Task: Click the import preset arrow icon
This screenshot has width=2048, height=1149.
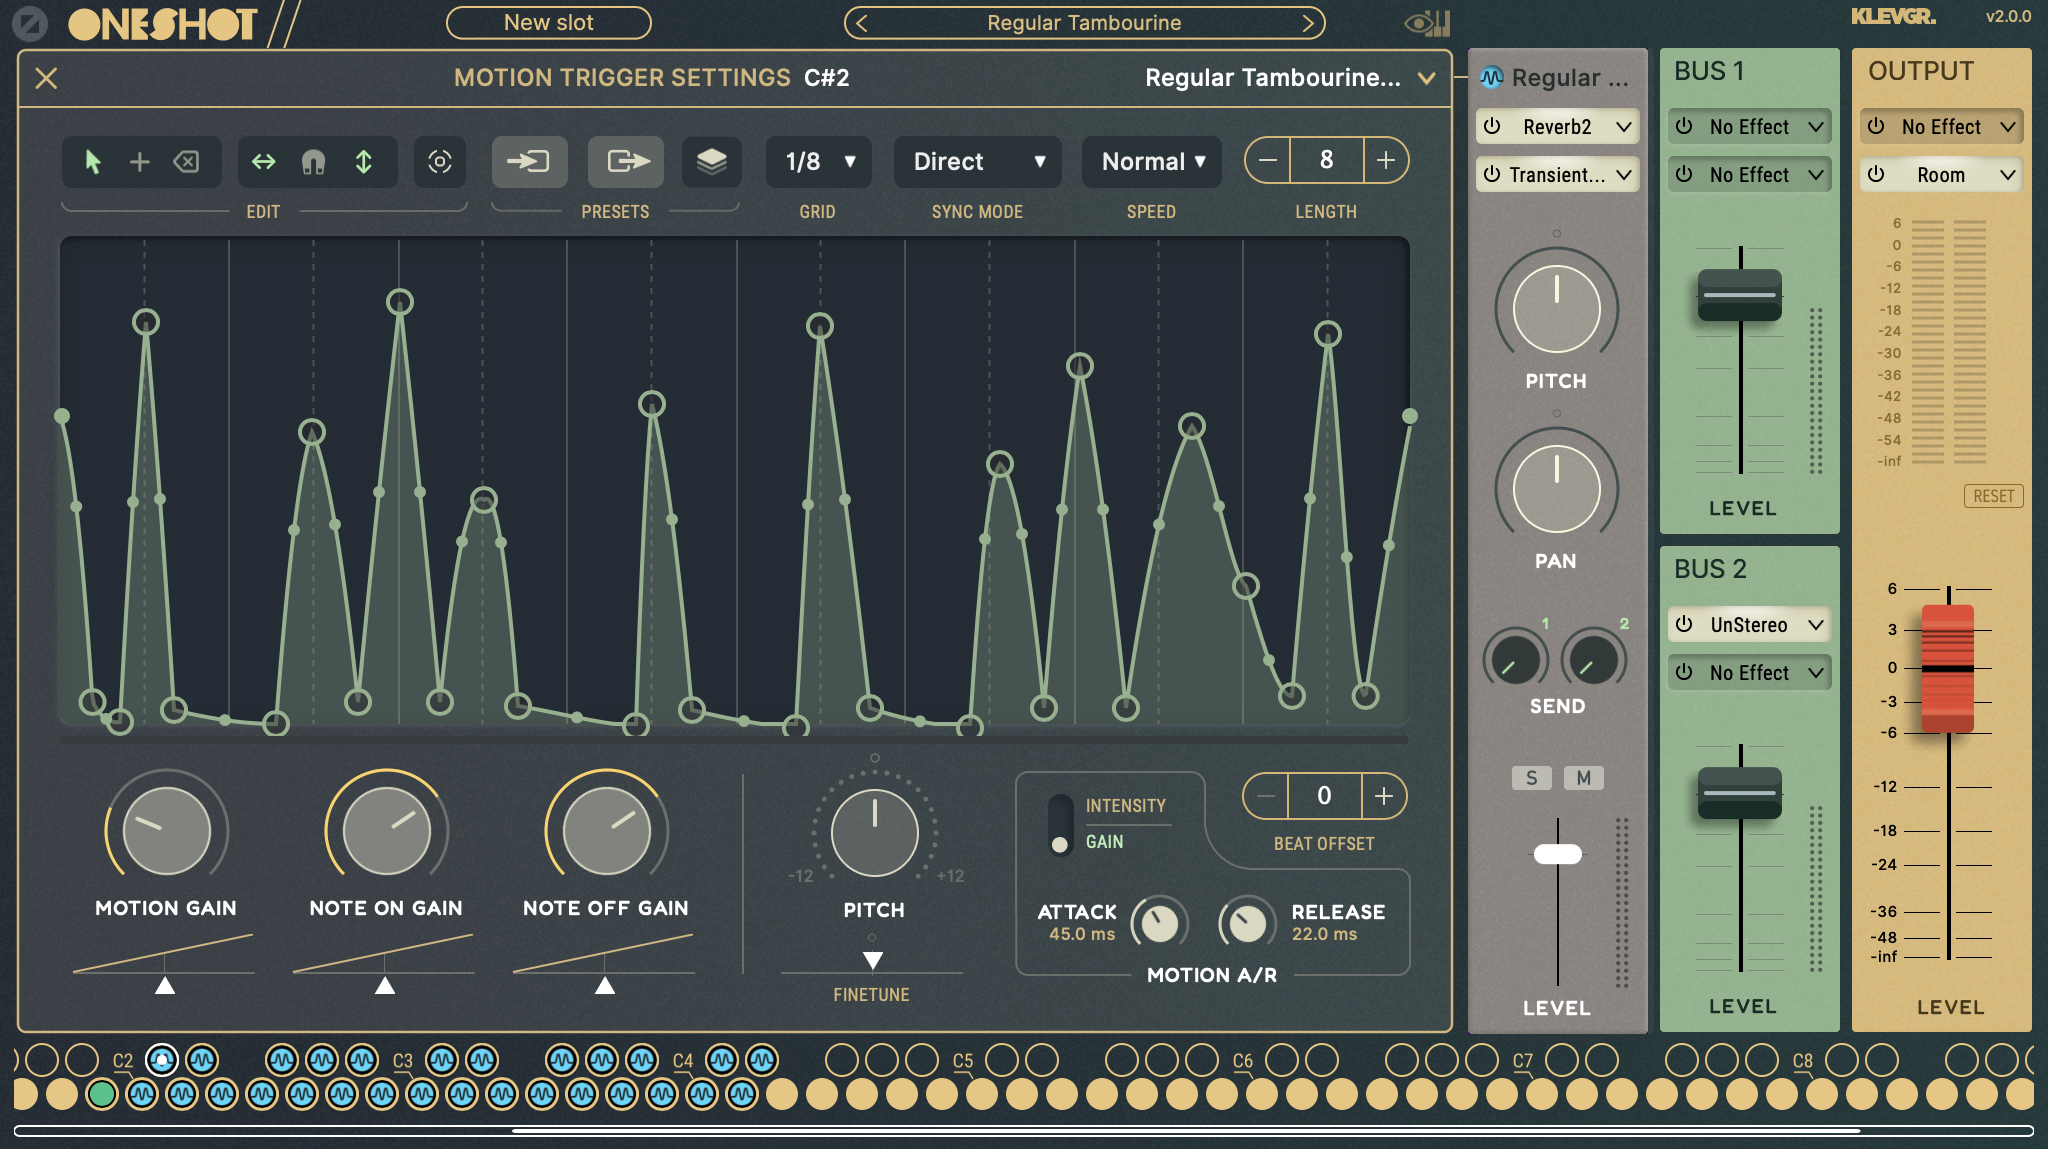Action: [x=529, y=161]
